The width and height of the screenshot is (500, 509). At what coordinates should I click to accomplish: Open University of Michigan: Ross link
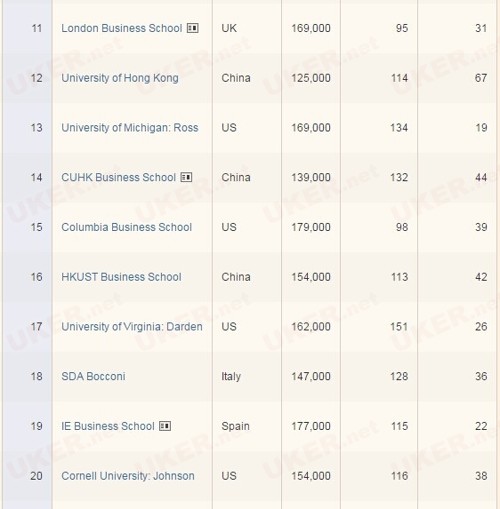click(130, 128)
